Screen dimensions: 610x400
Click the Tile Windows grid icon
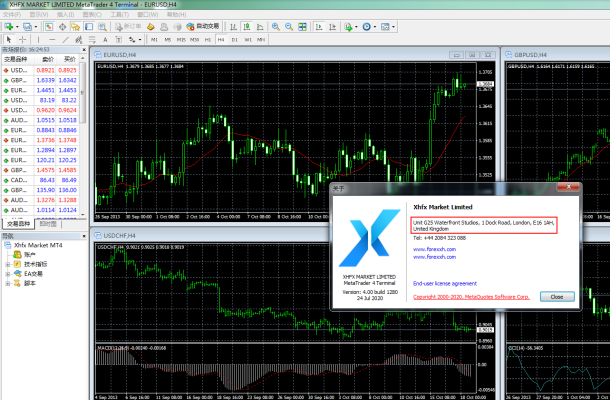(302, 27)
